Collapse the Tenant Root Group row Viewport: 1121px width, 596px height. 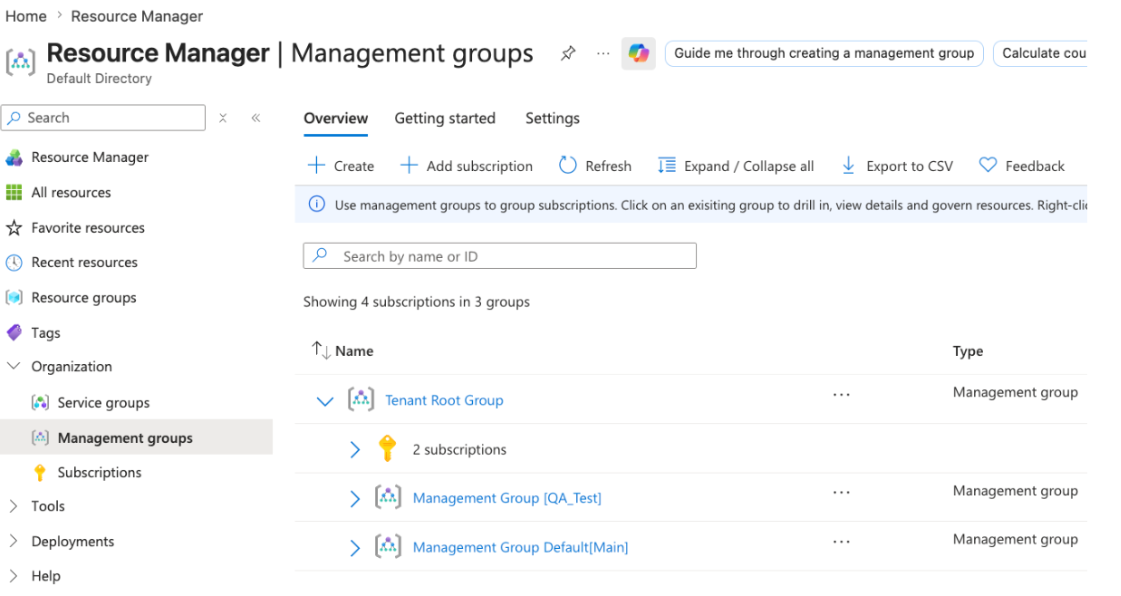tap(325, 402)
